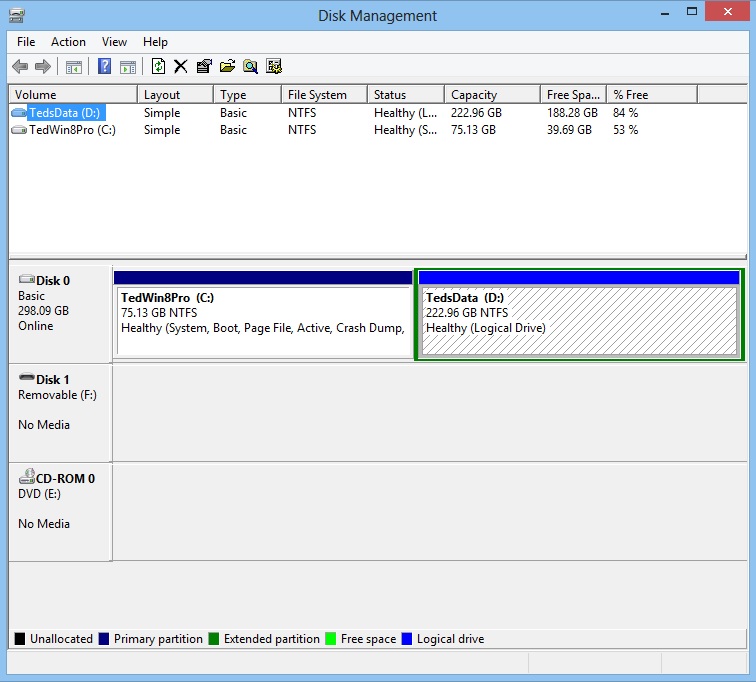756x682 pixels.
Task: Select the Disk 0 label panel
Action: point(59,310)
